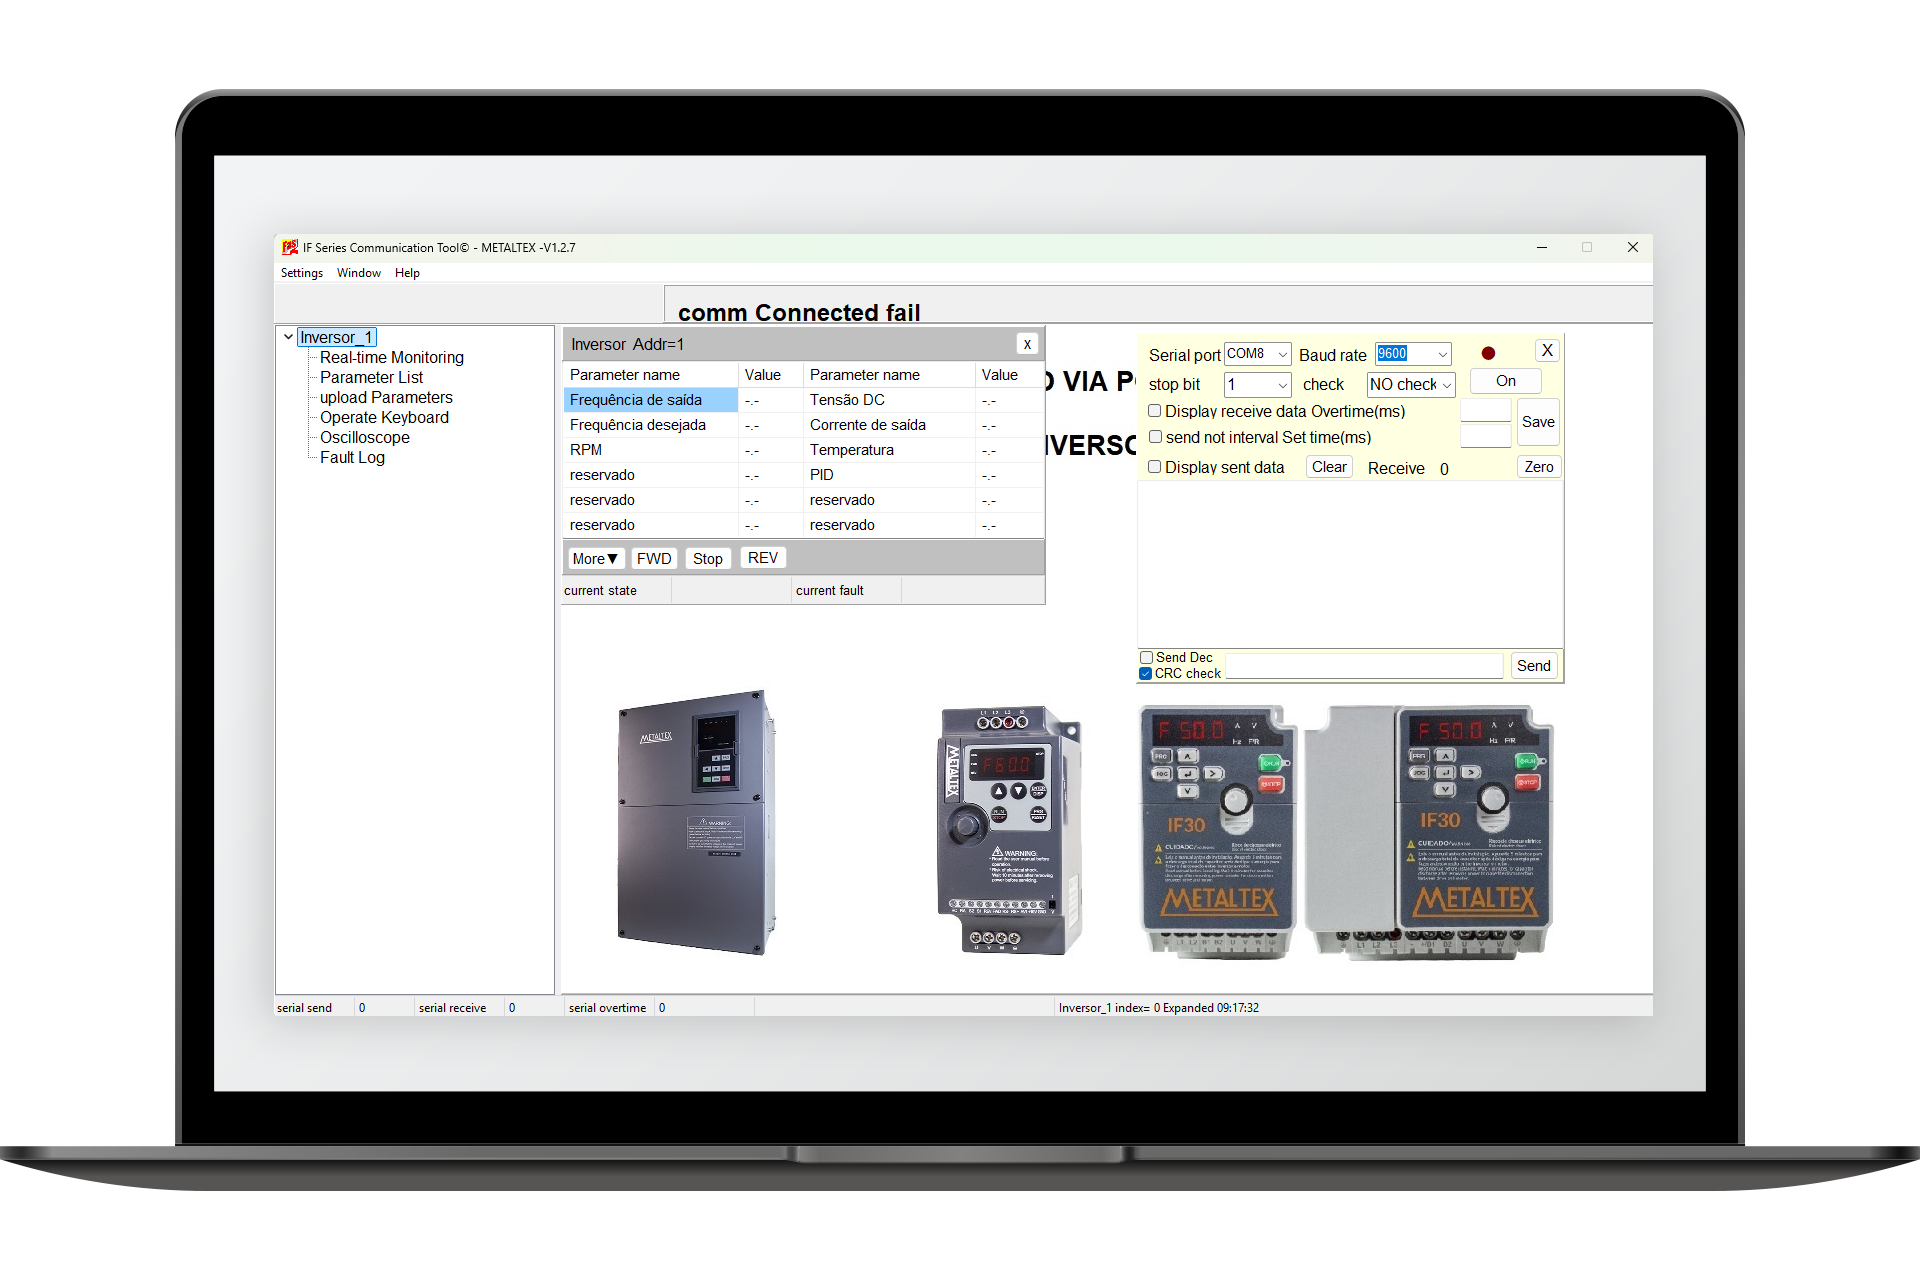Open Fault Log tree item
Viewport: 1920px width, 1280px height.
352,457
